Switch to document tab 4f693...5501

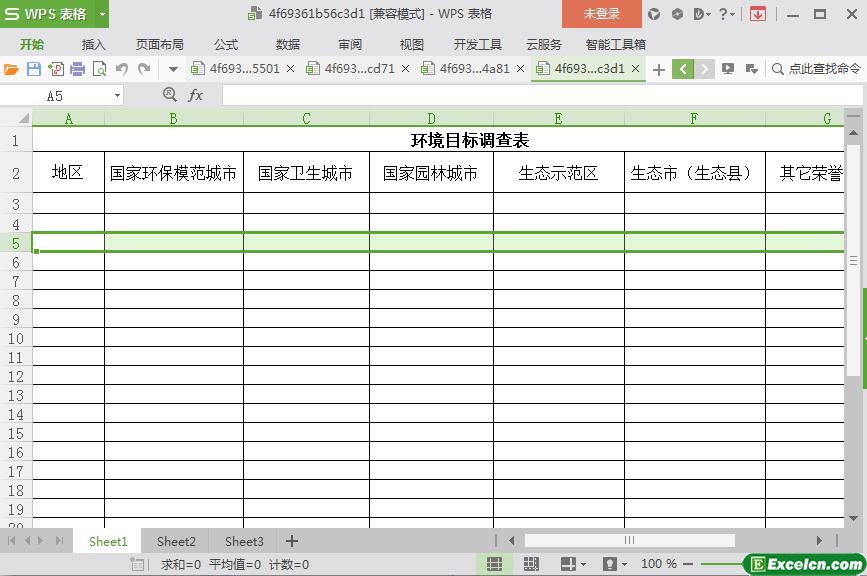tap(244, 69)
